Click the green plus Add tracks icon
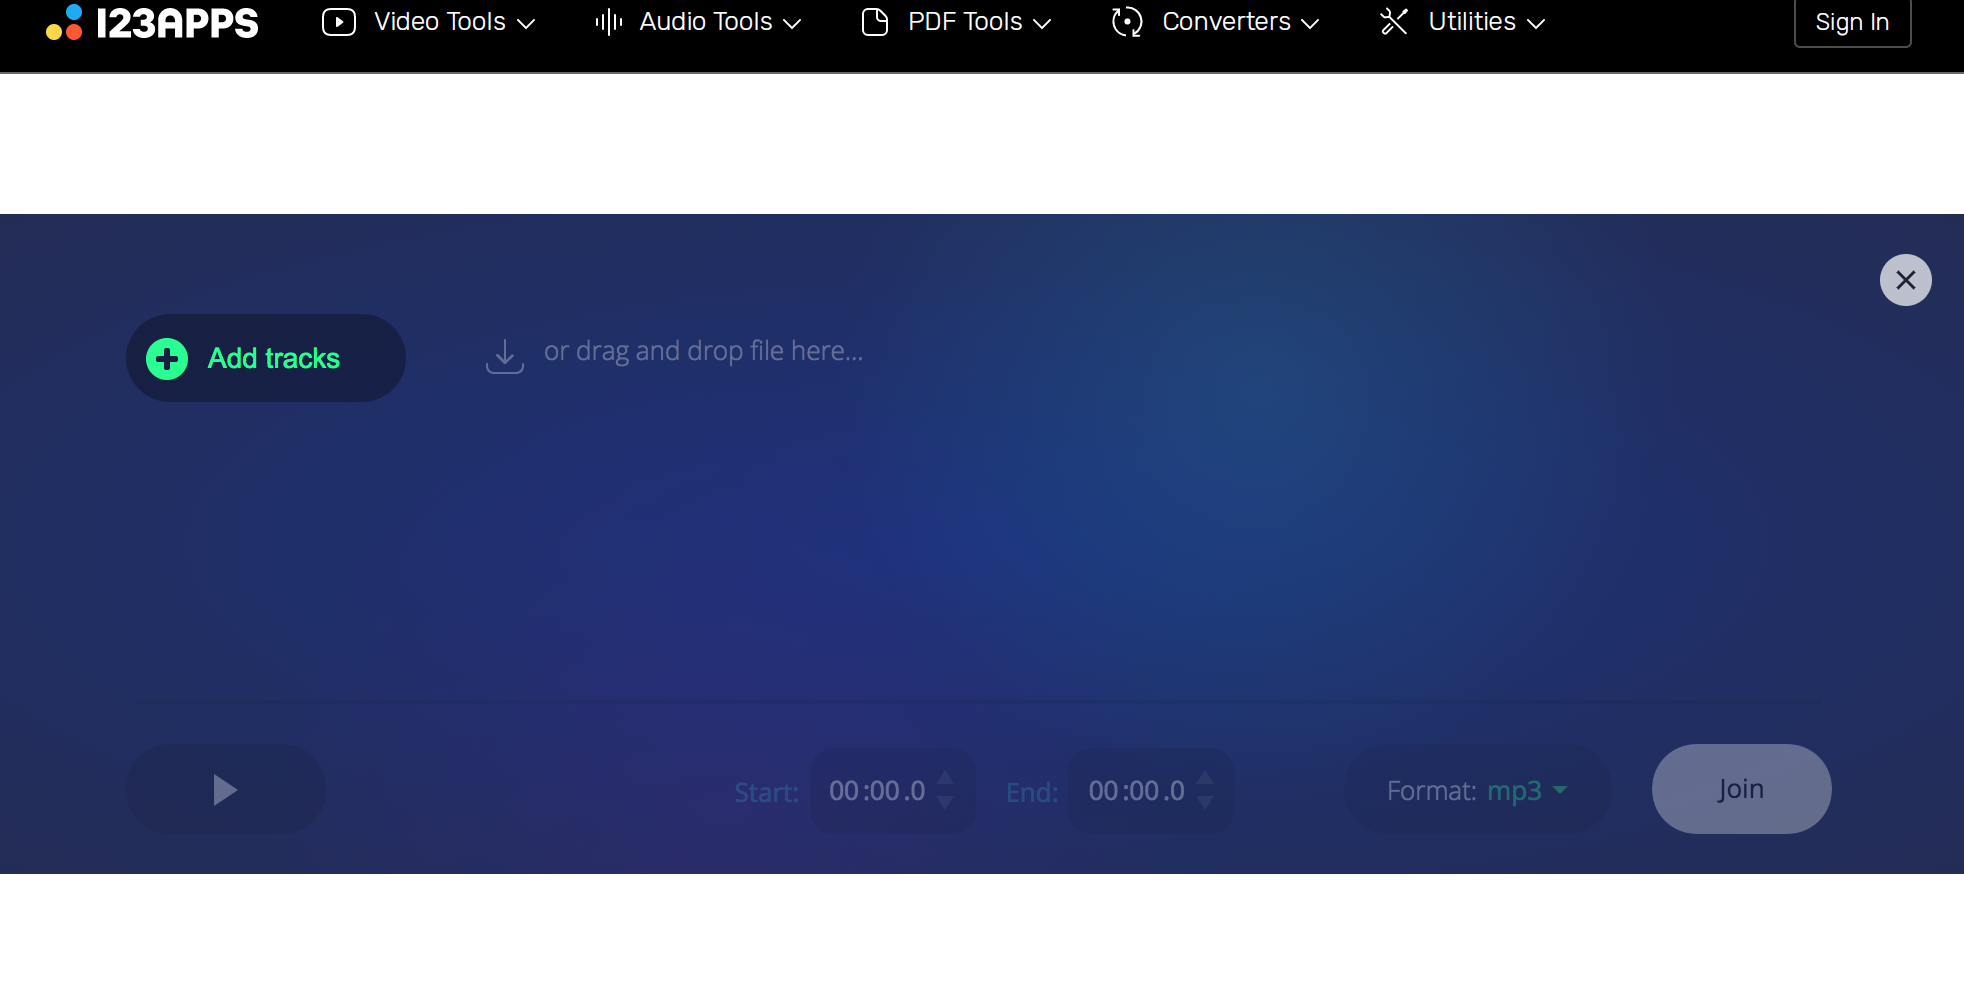The height and width of the screenshot is (984, 1964). coord(167,359)
